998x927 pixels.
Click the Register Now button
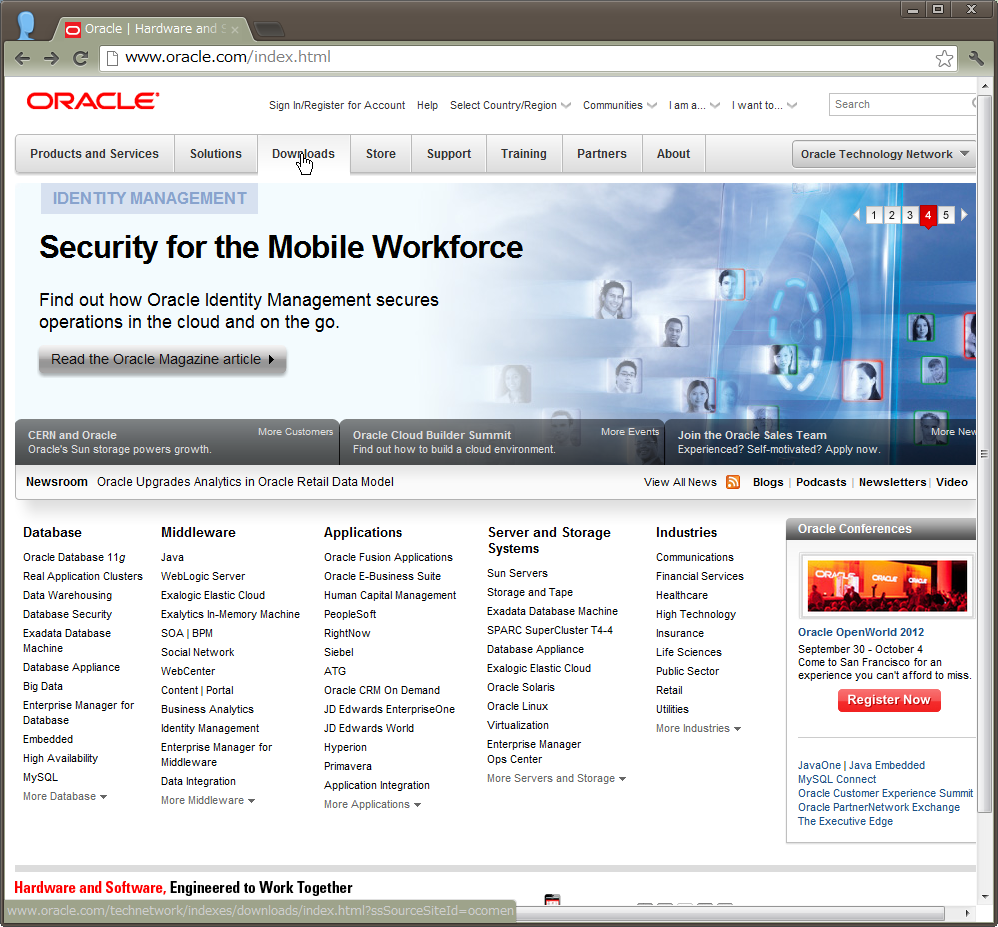coord(889,700)
